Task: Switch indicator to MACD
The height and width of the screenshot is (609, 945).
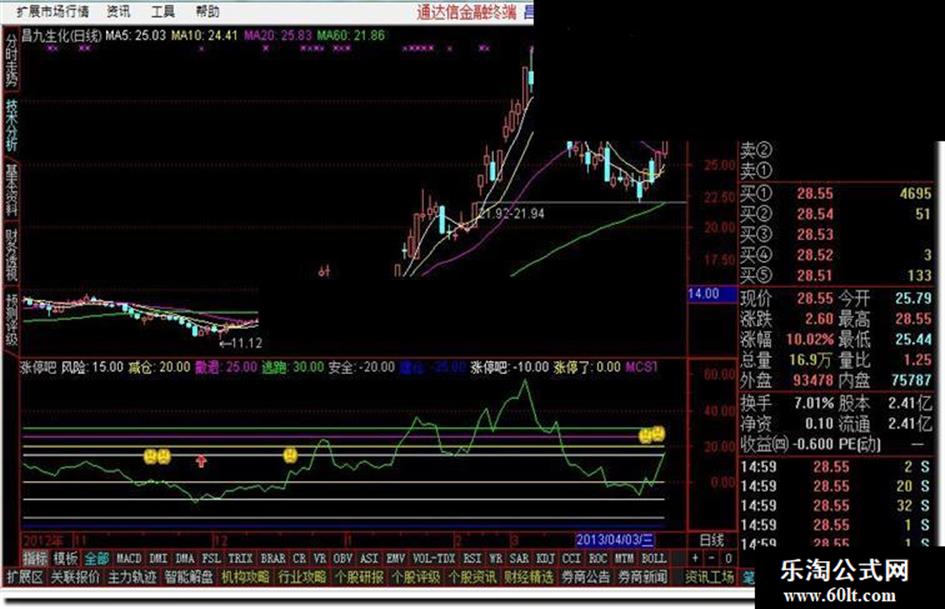Action: (128, 558)
